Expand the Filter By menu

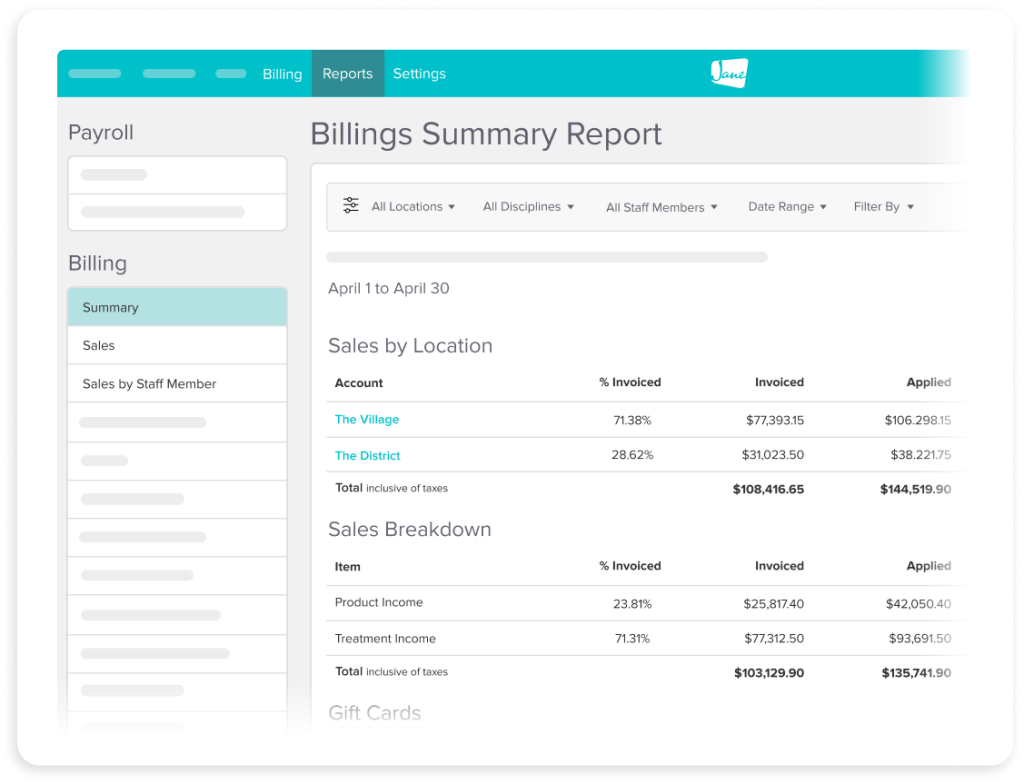[x=883, y=207]
